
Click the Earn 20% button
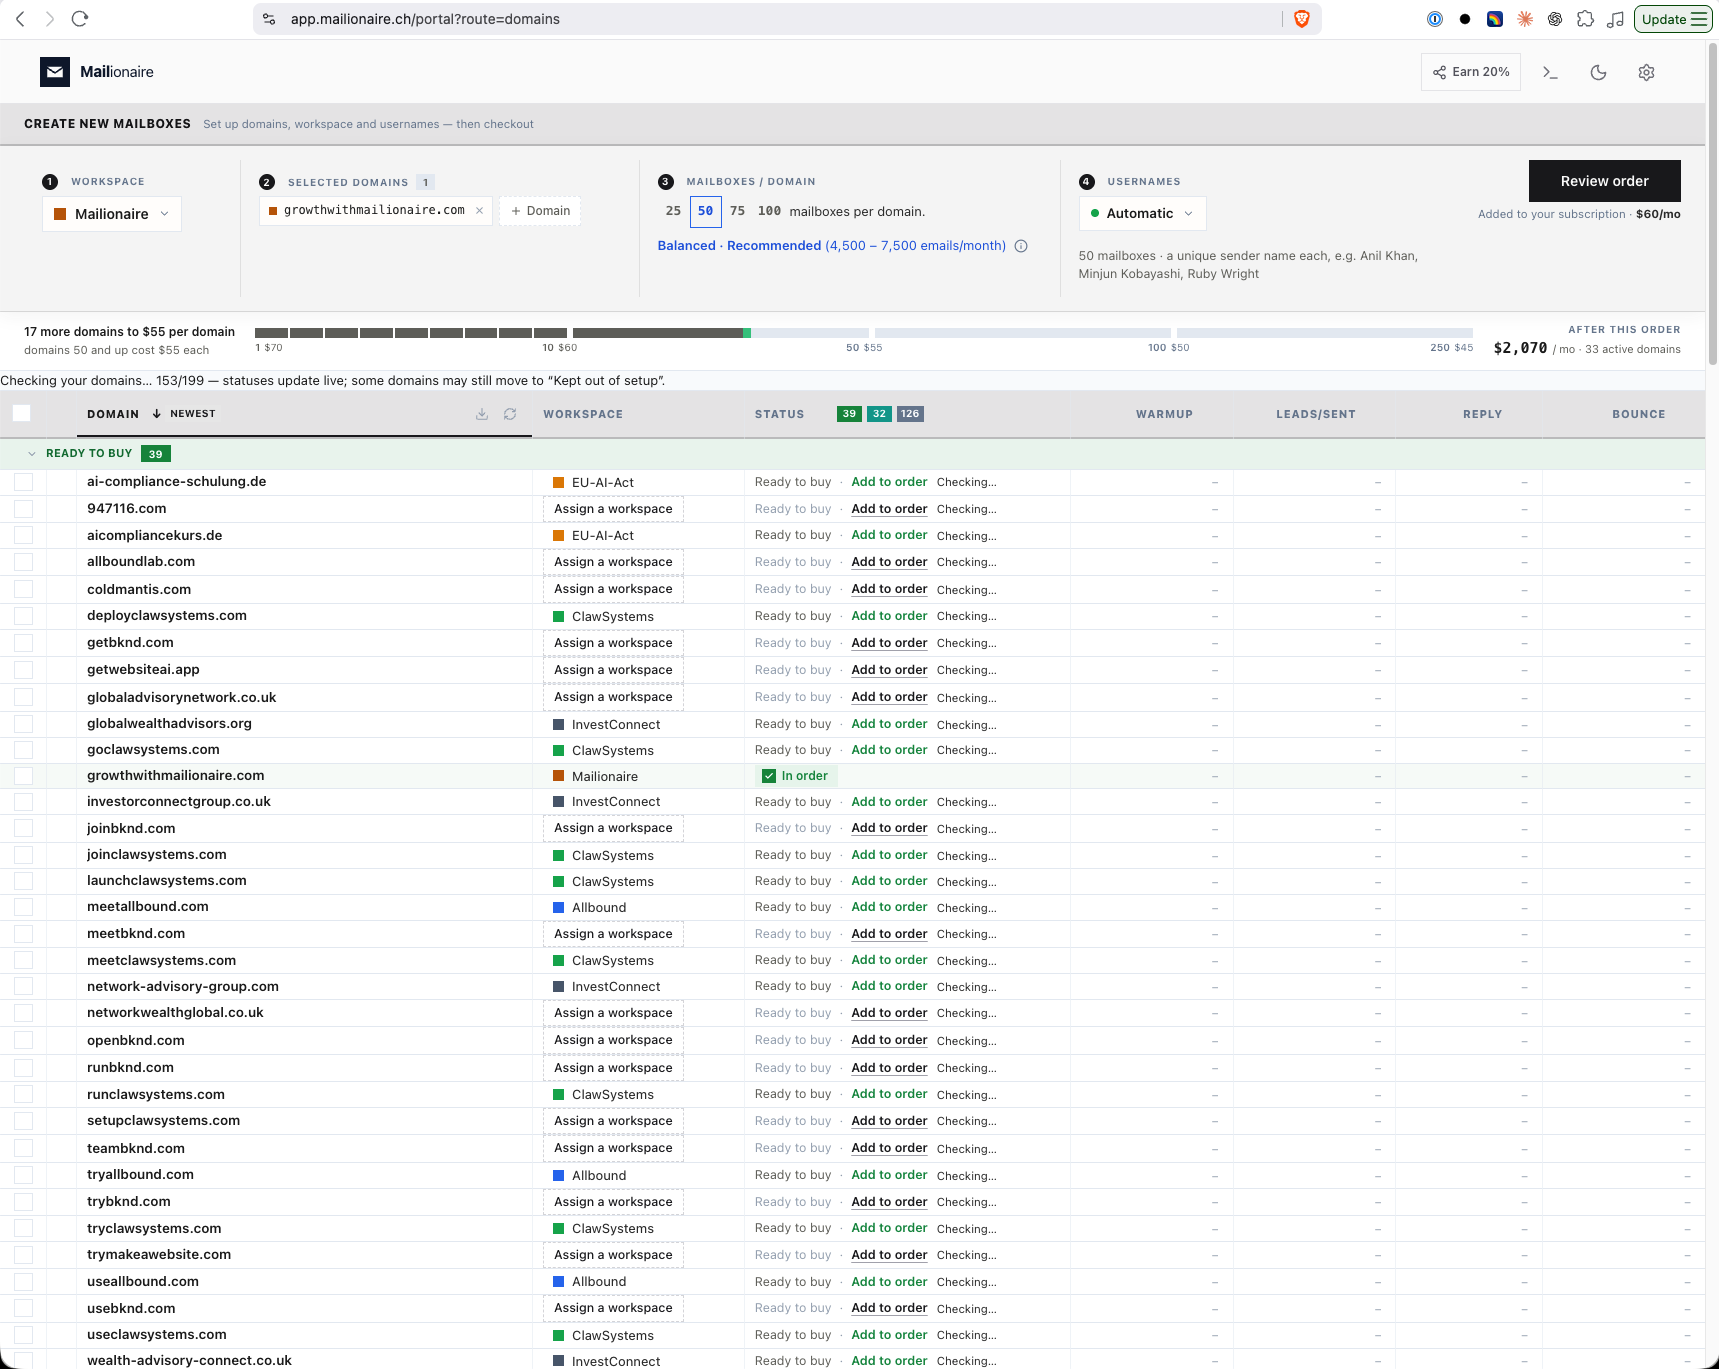(x=1471, y=72)
